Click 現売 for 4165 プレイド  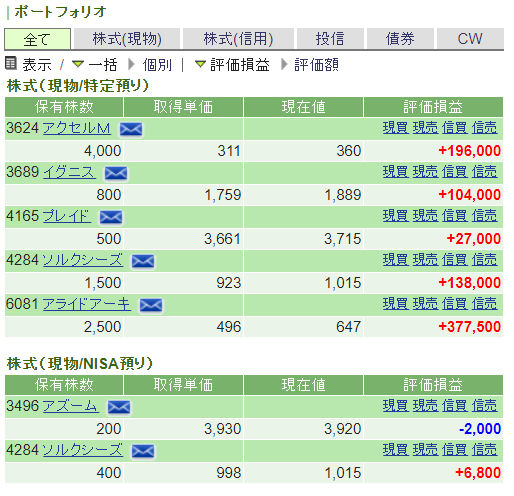[x=425, y=216]
